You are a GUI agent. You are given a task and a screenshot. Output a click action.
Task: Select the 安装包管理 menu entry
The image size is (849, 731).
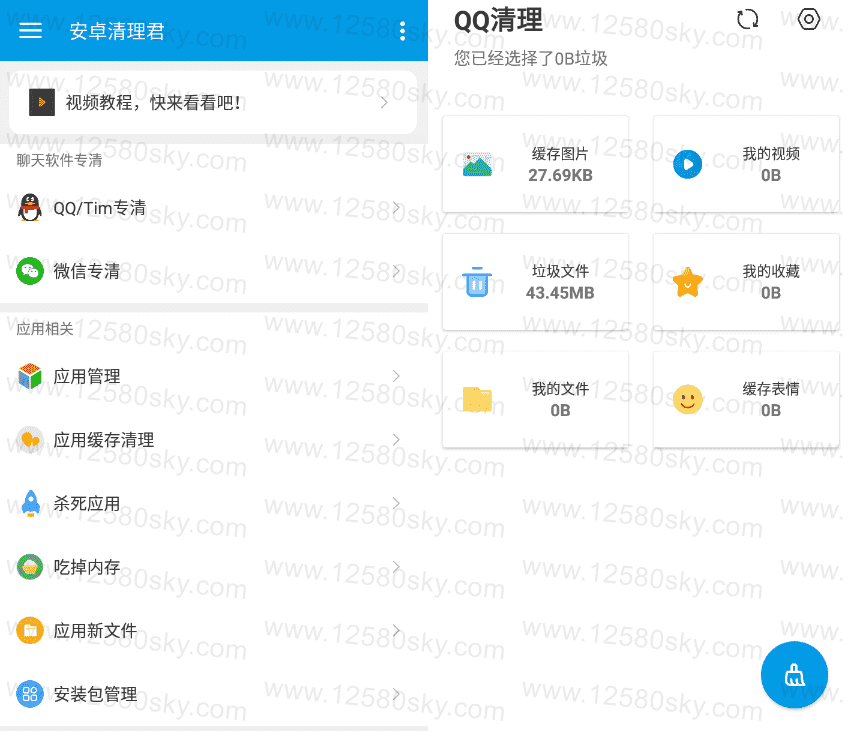[214, 694]
